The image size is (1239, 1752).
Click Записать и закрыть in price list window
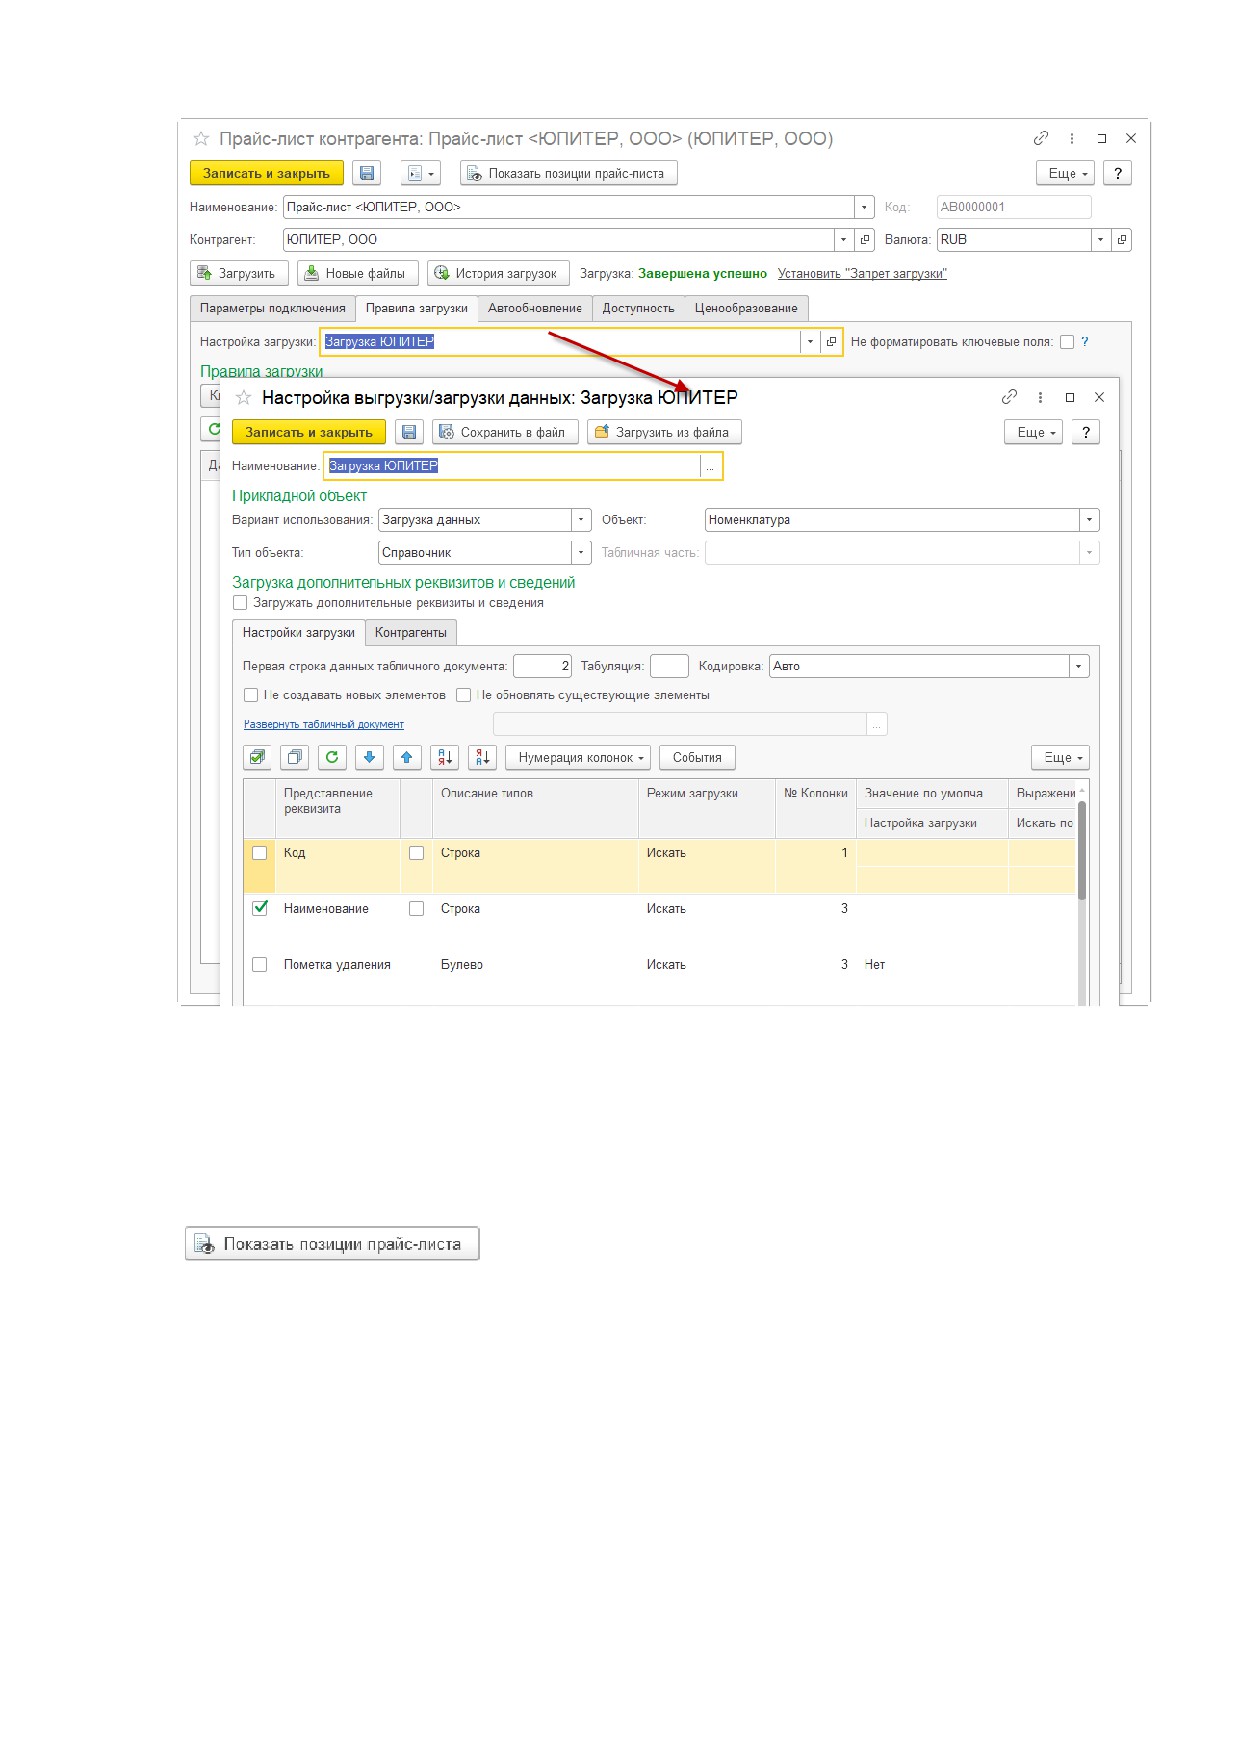click(x=267, y=173)
